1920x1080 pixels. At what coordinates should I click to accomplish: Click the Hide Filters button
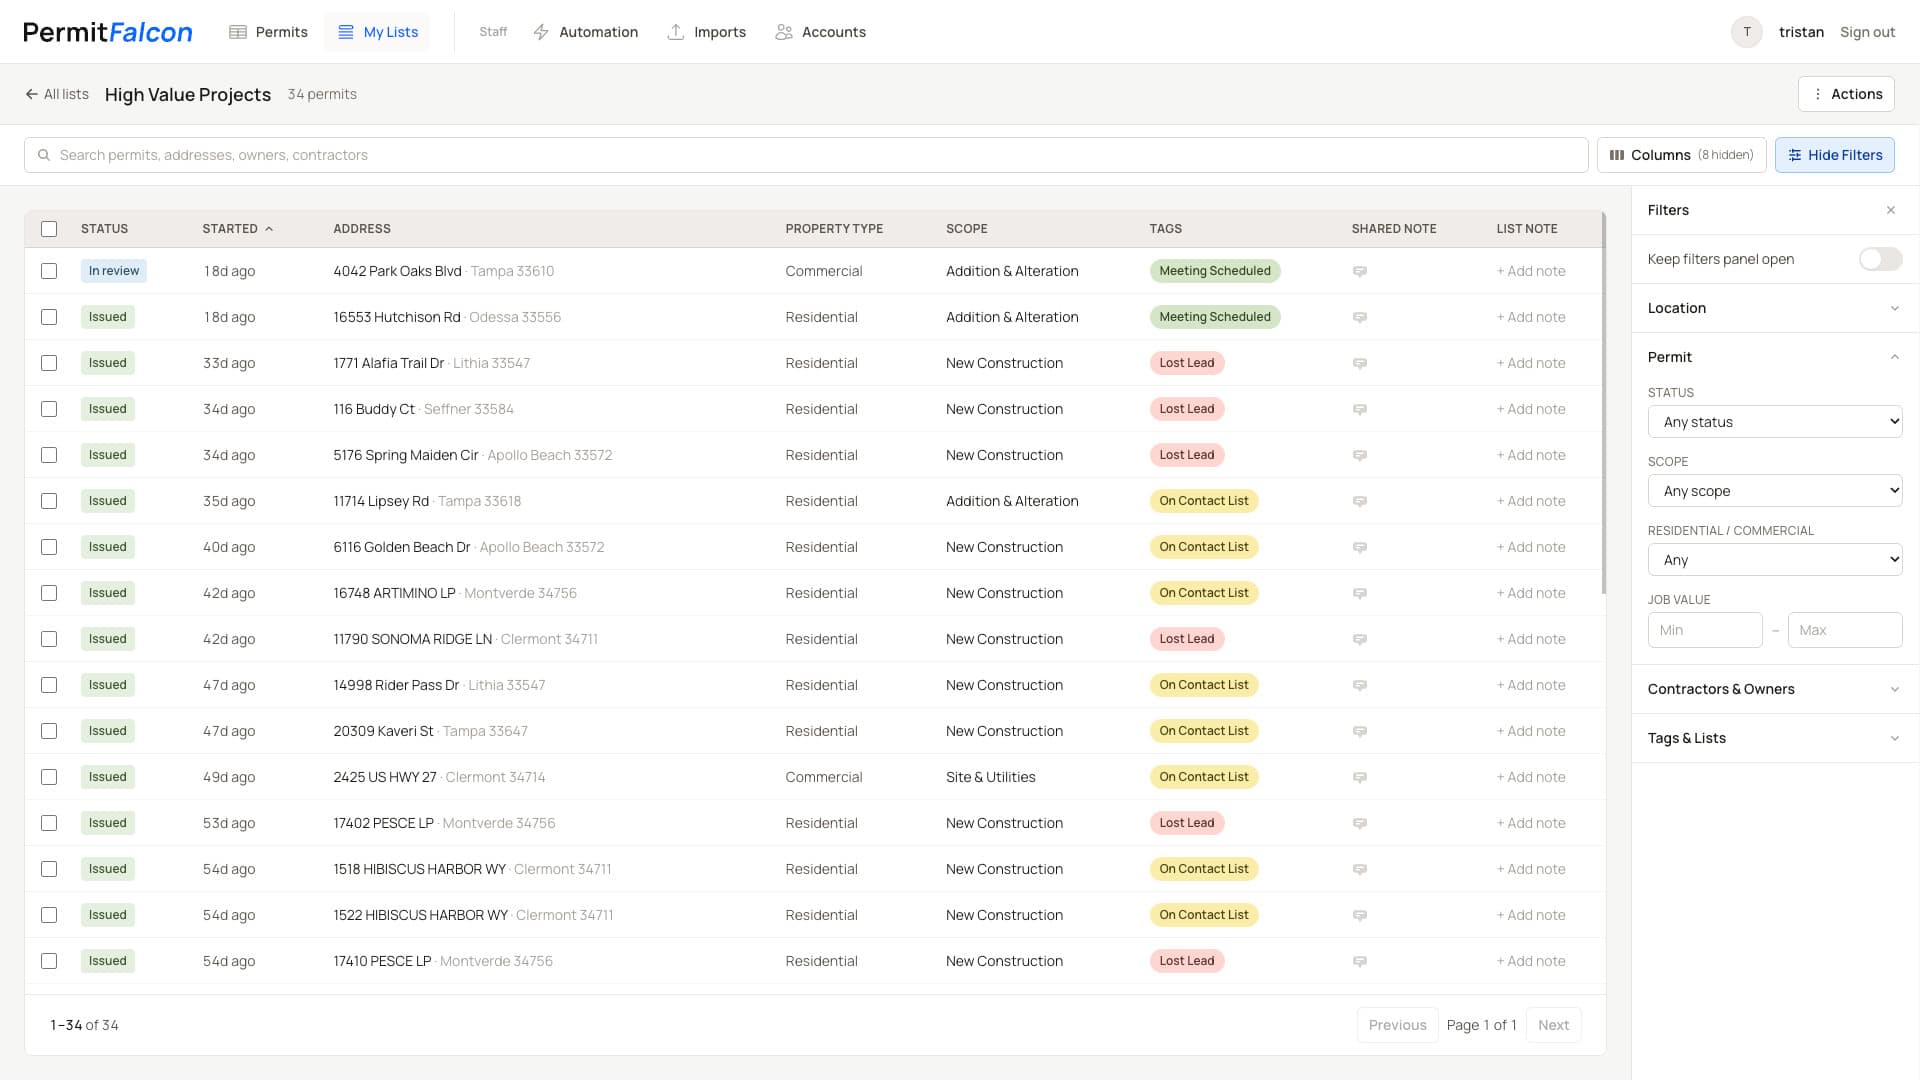point(1834,155)
